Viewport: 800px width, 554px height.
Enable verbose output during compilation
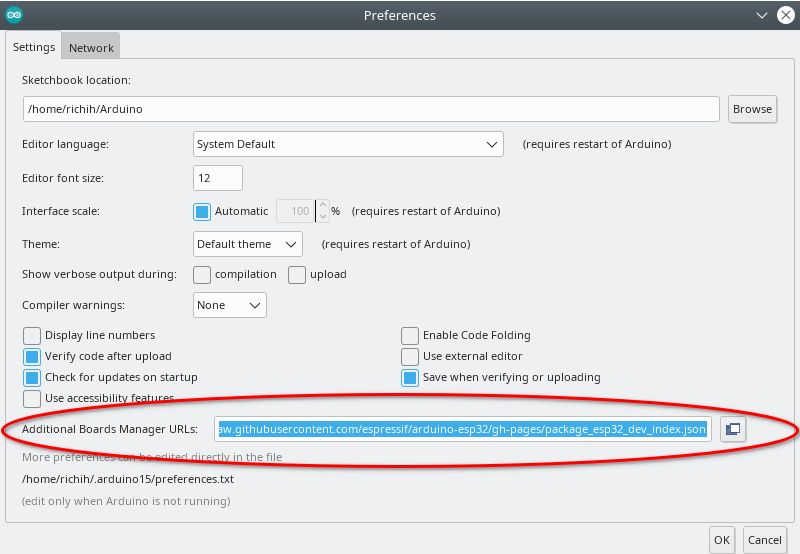point(202,274)
